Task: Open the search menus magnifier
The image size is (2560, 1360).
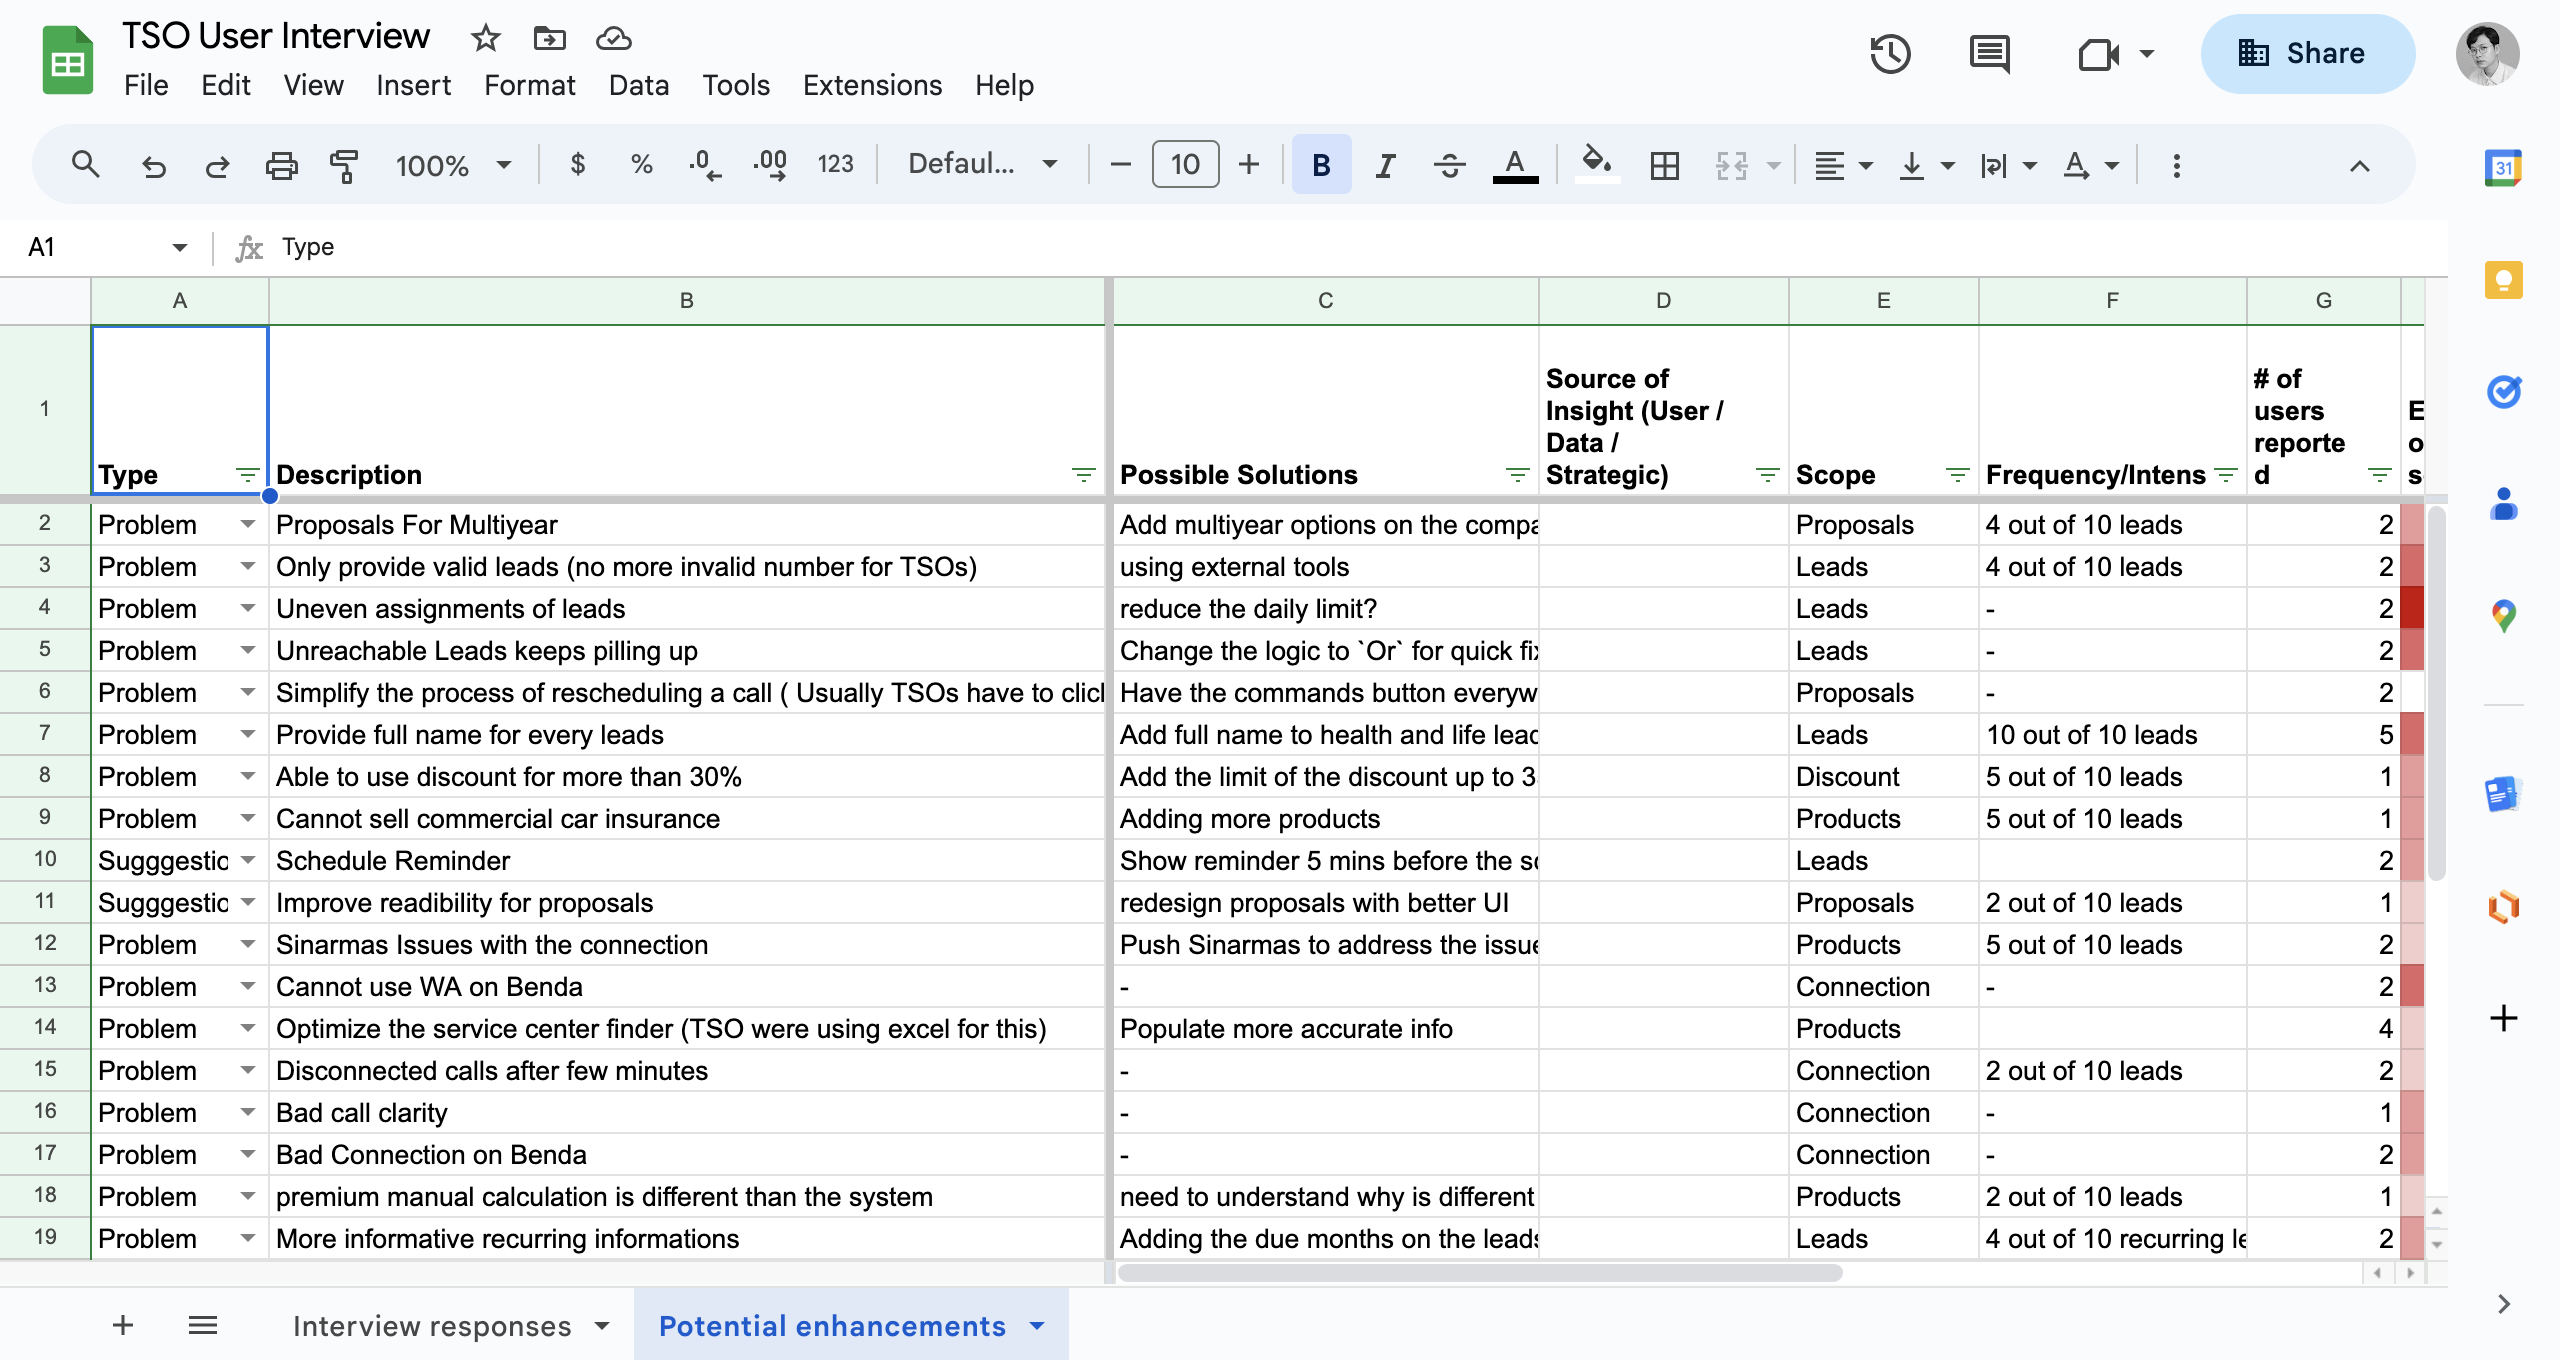Action: pos(86,164)
